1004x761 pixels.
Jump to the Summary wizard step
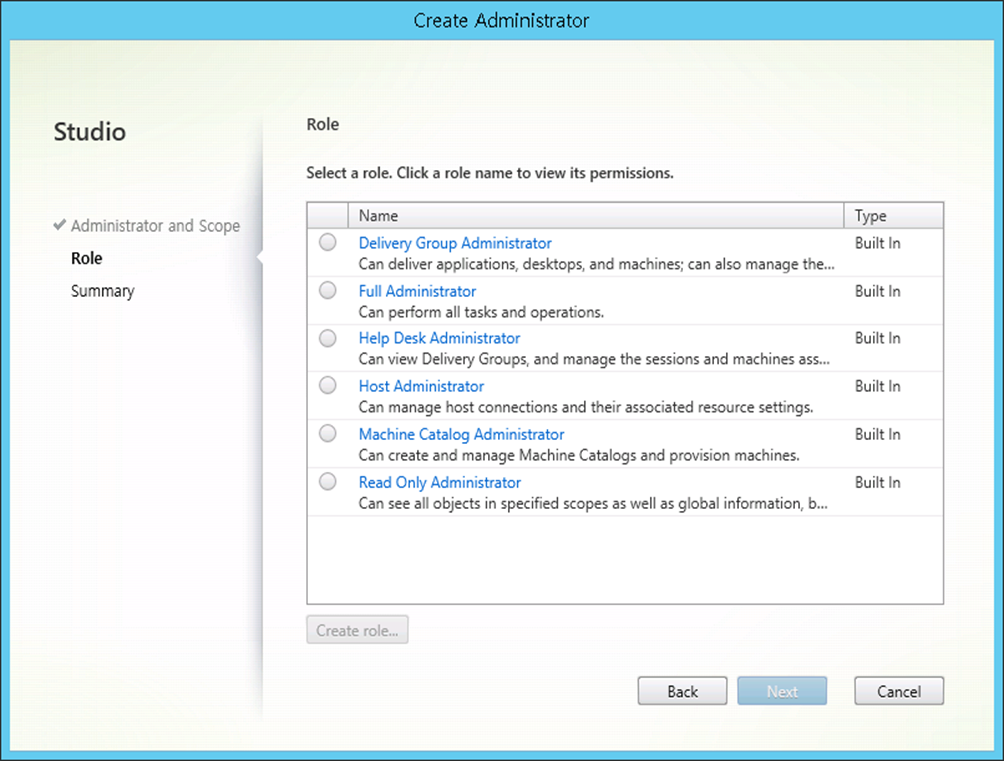[102, 291]
